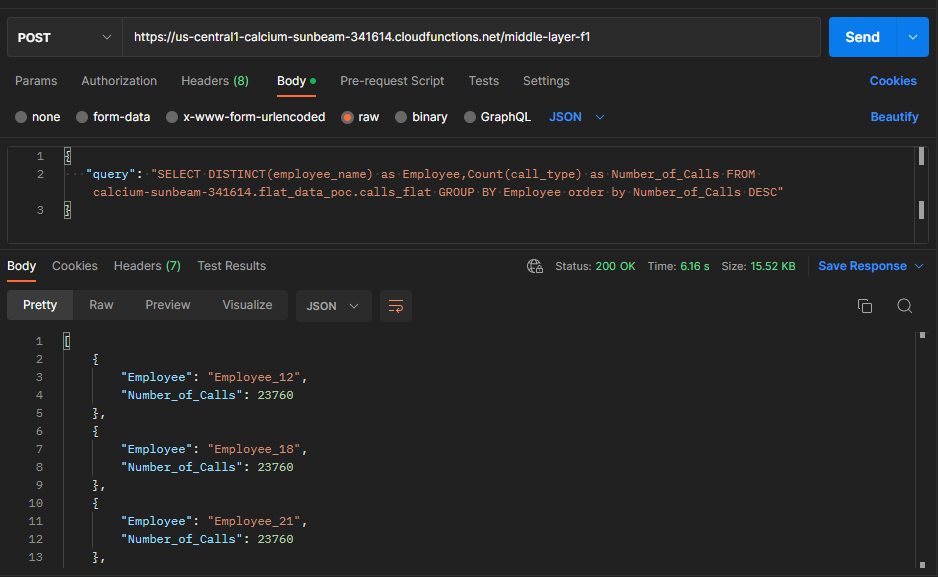This screenshot has height=577, width=938.
Task: Open the POST method dropdown
Action: pos(65,37)
